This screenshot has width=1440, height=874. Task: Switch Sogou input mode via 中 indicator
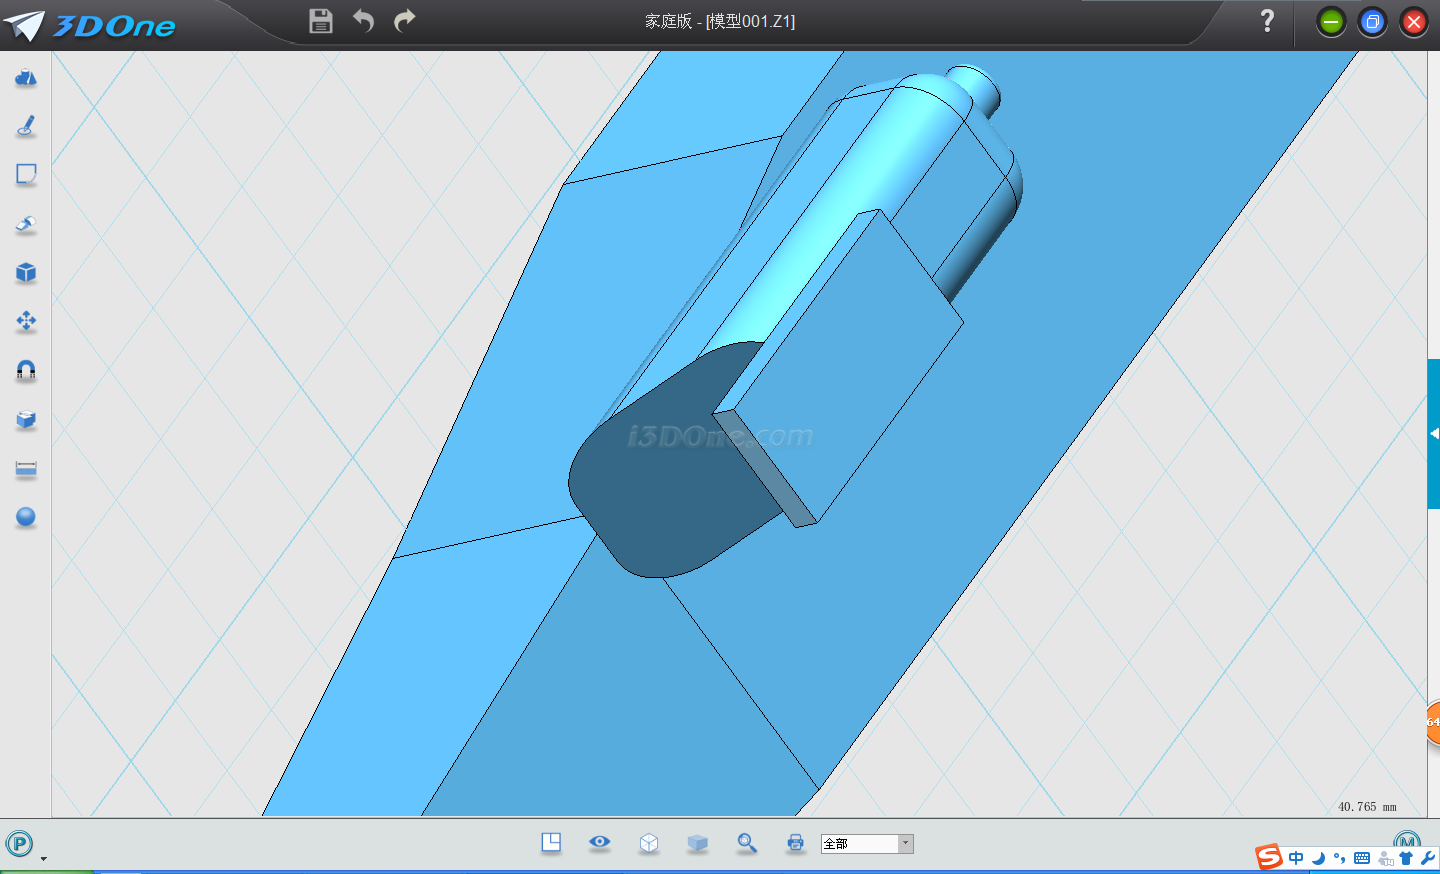coord(1296,858)
